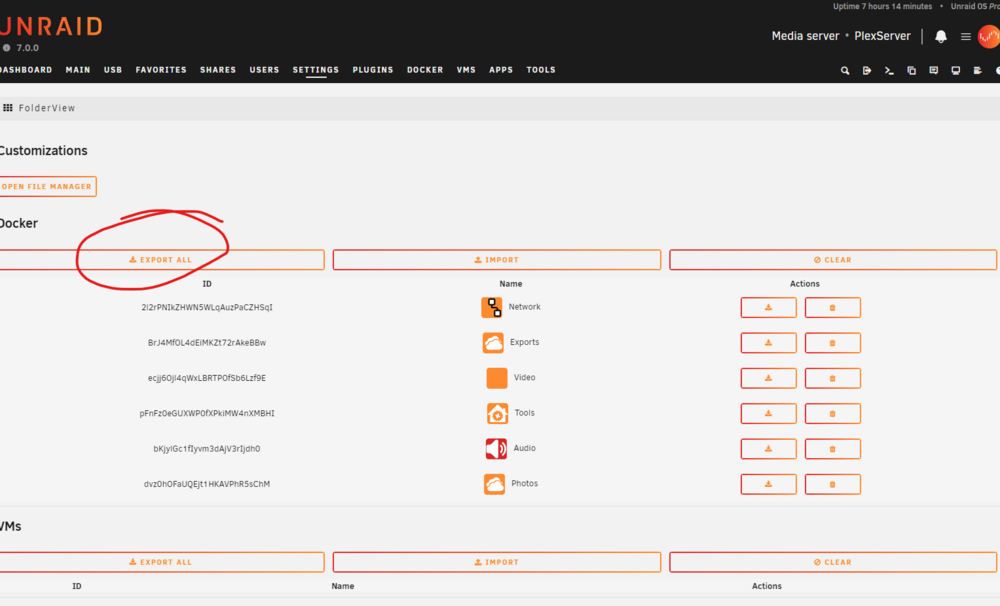Click Export All under Docker
The height and width of the screenshot is (606, 1000).
tap(161, 260)
